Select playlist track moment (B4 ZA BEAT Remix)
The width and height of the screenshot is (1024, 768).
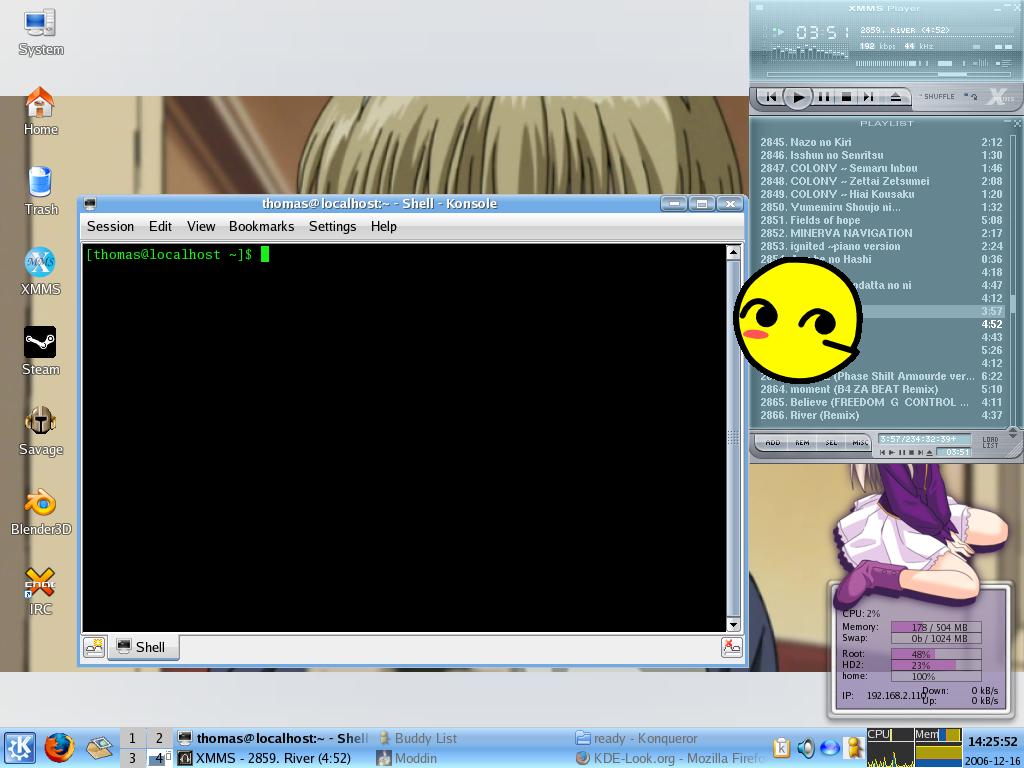point(881,389)
